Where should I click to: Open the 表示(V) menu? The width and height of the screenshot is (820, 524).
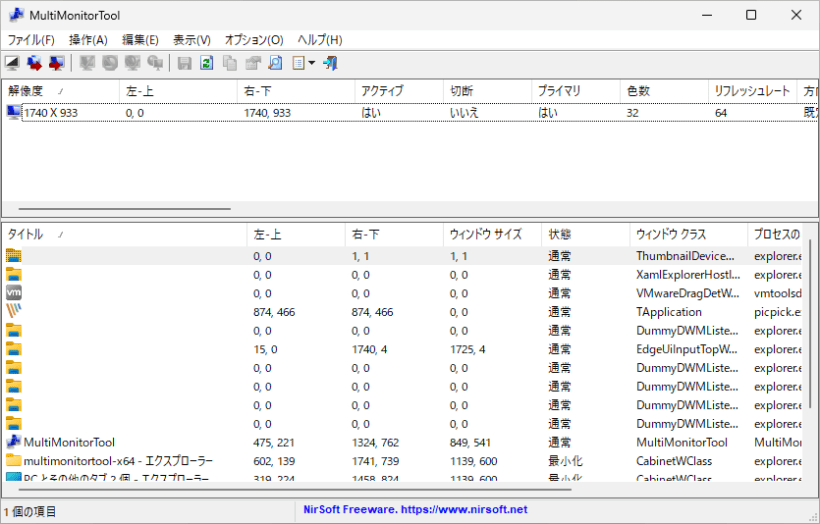tap(191, 40)
